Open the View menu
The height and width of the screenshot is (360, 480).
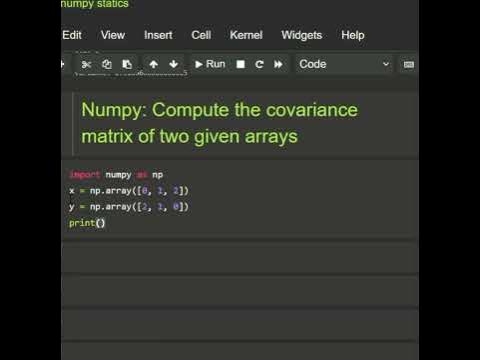(x=113, y=35)
